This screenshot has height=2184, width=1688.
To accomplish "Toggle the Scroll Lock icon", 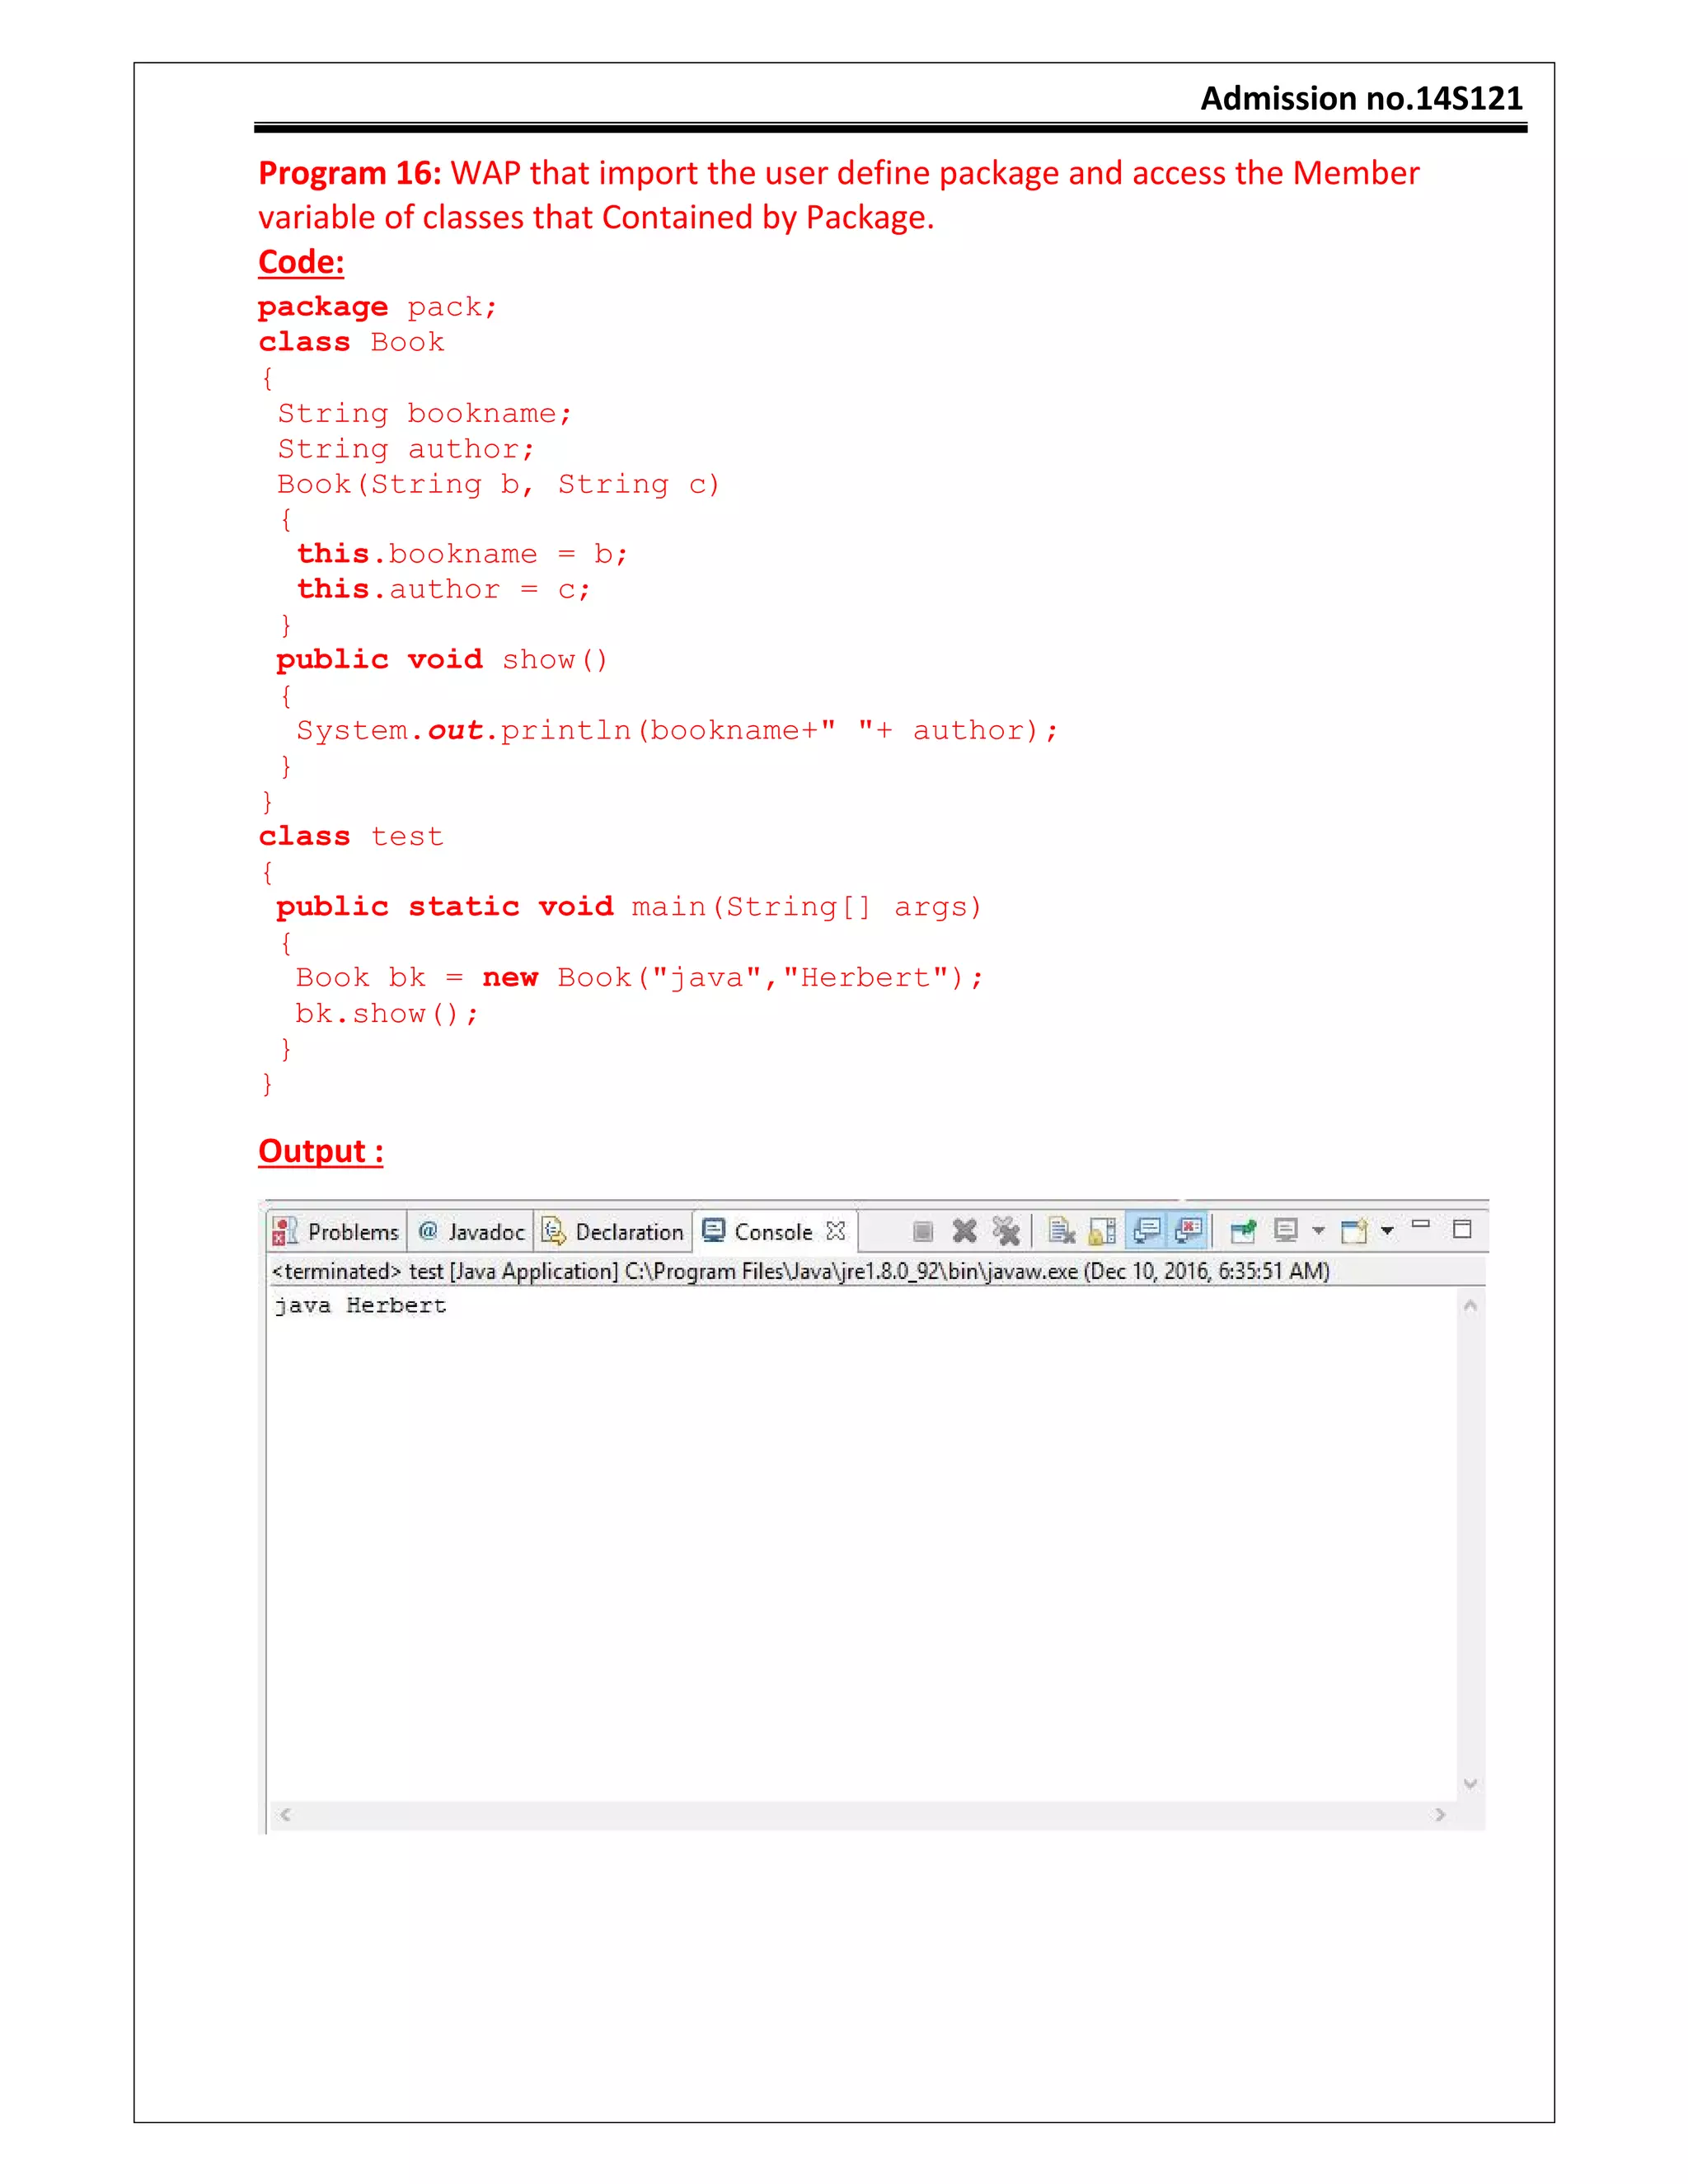I will coord(1102,1231).
